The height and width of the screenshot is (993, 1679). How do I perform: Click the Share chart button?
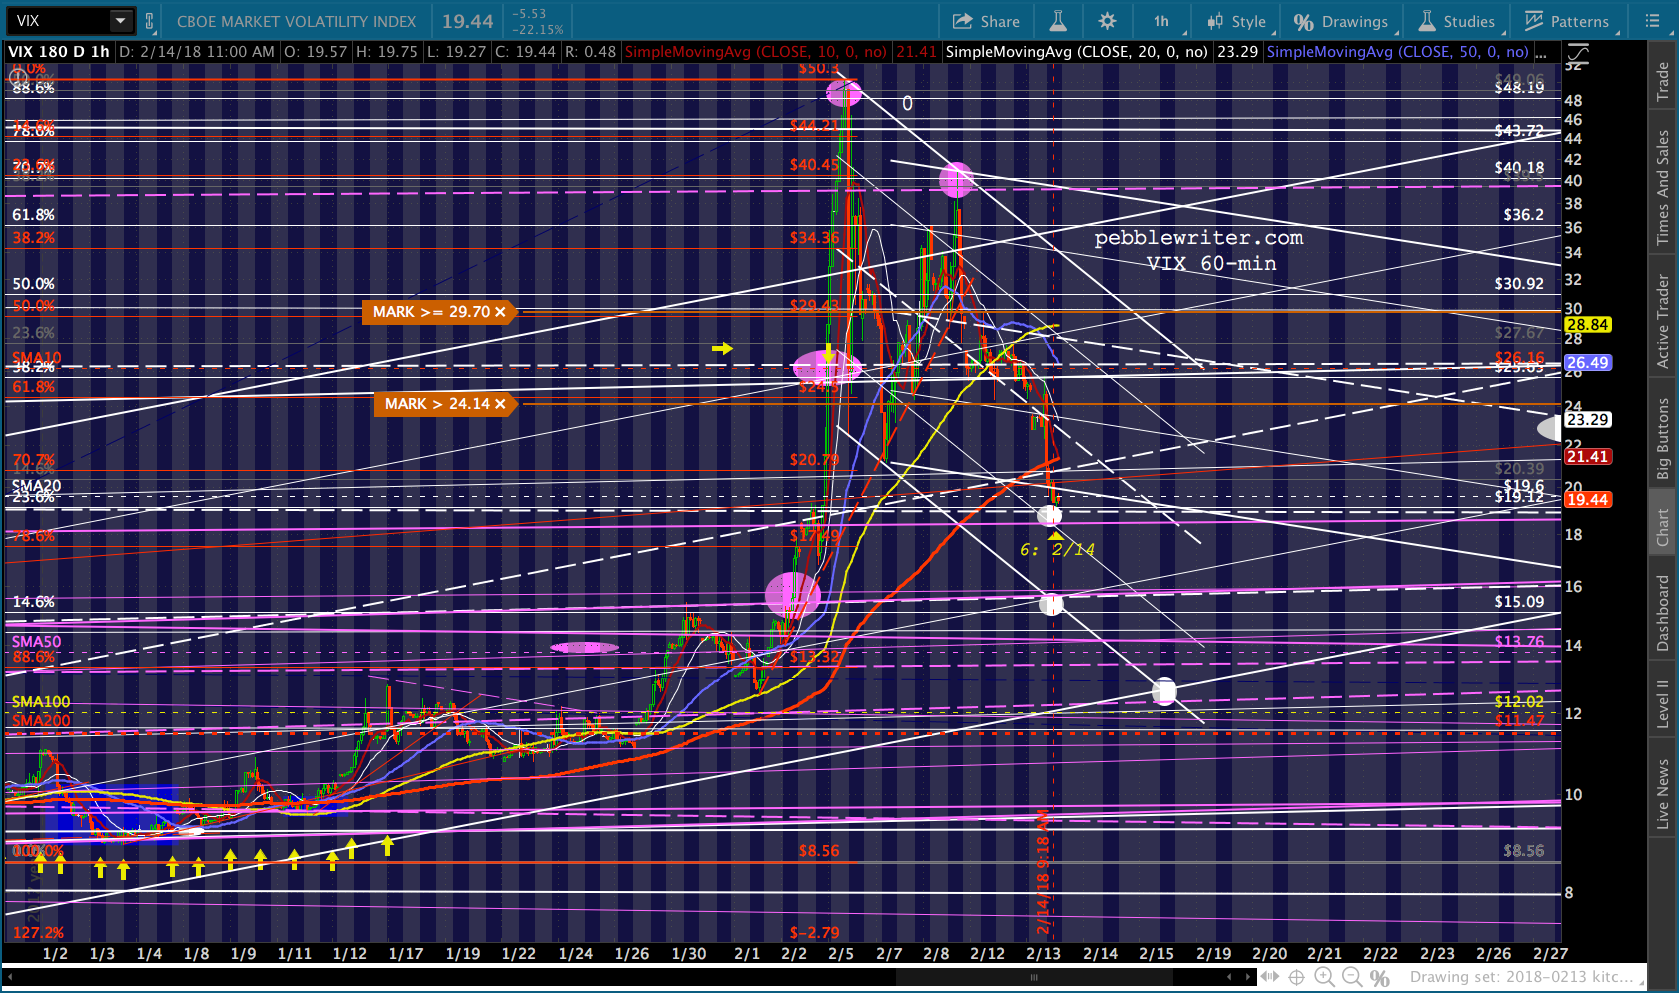pos(986,21)
